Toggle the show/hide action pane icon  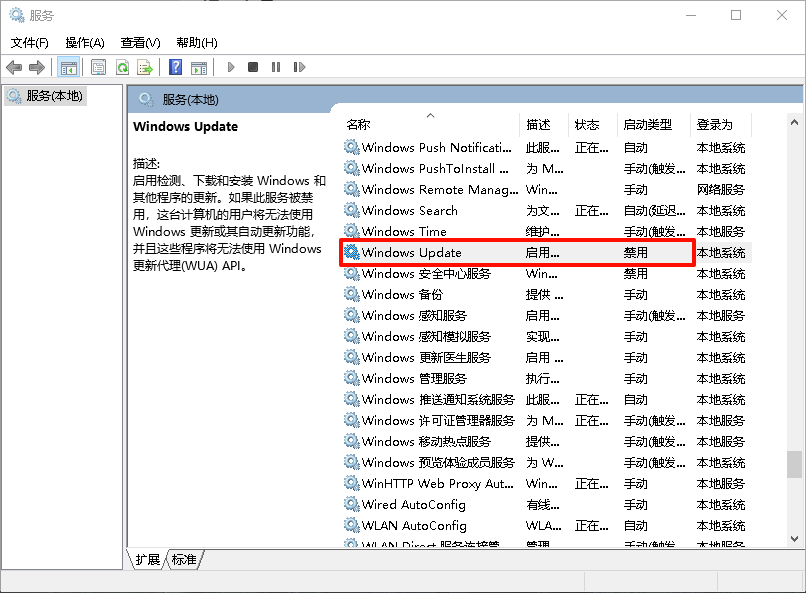click(199, 67)
